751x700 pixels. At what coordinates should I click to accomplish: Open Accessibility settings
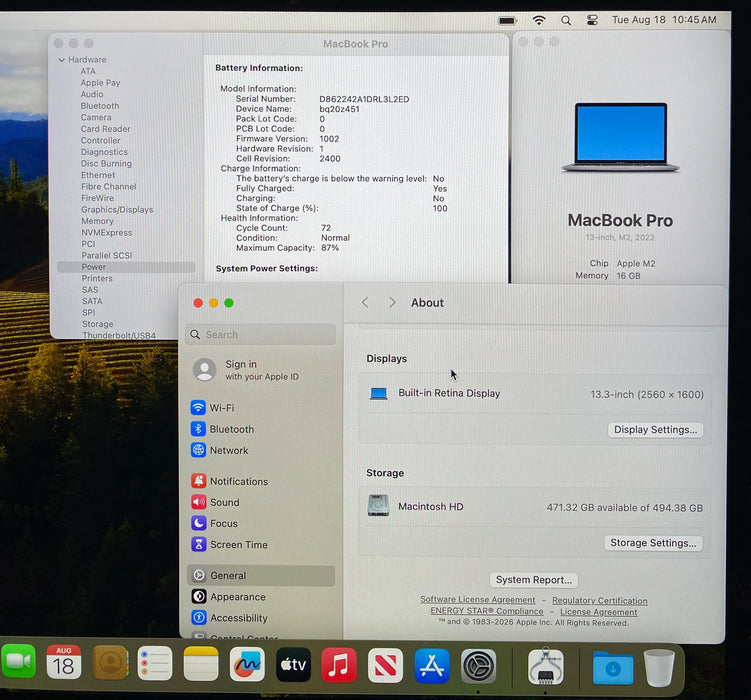(229, 618)
